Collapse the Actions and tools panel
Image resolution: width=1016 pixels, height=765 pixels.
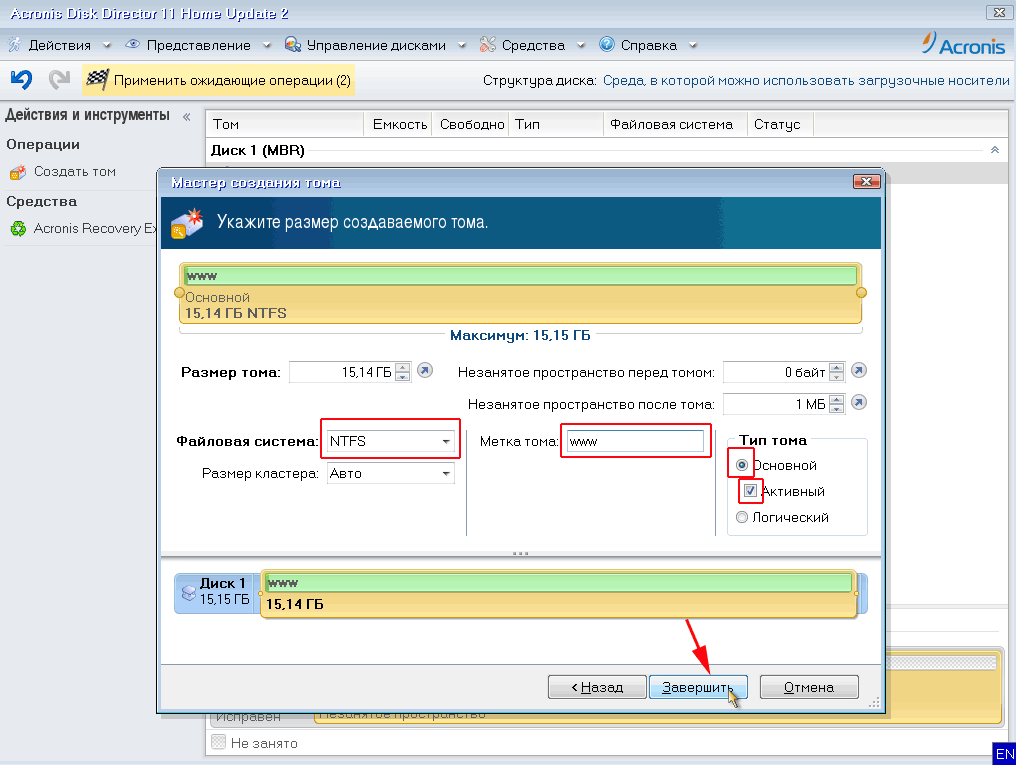187,117
